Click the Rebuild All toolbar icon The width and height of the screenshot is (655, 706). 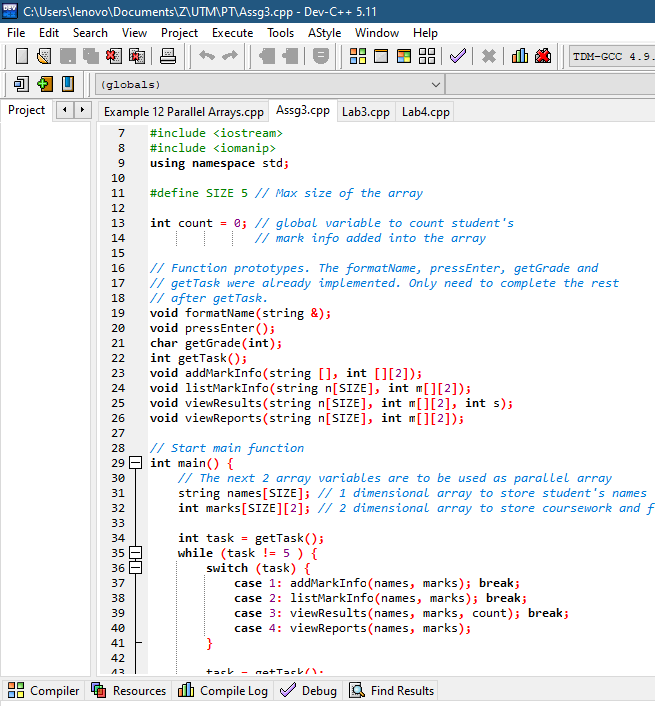tap(427, 56)
